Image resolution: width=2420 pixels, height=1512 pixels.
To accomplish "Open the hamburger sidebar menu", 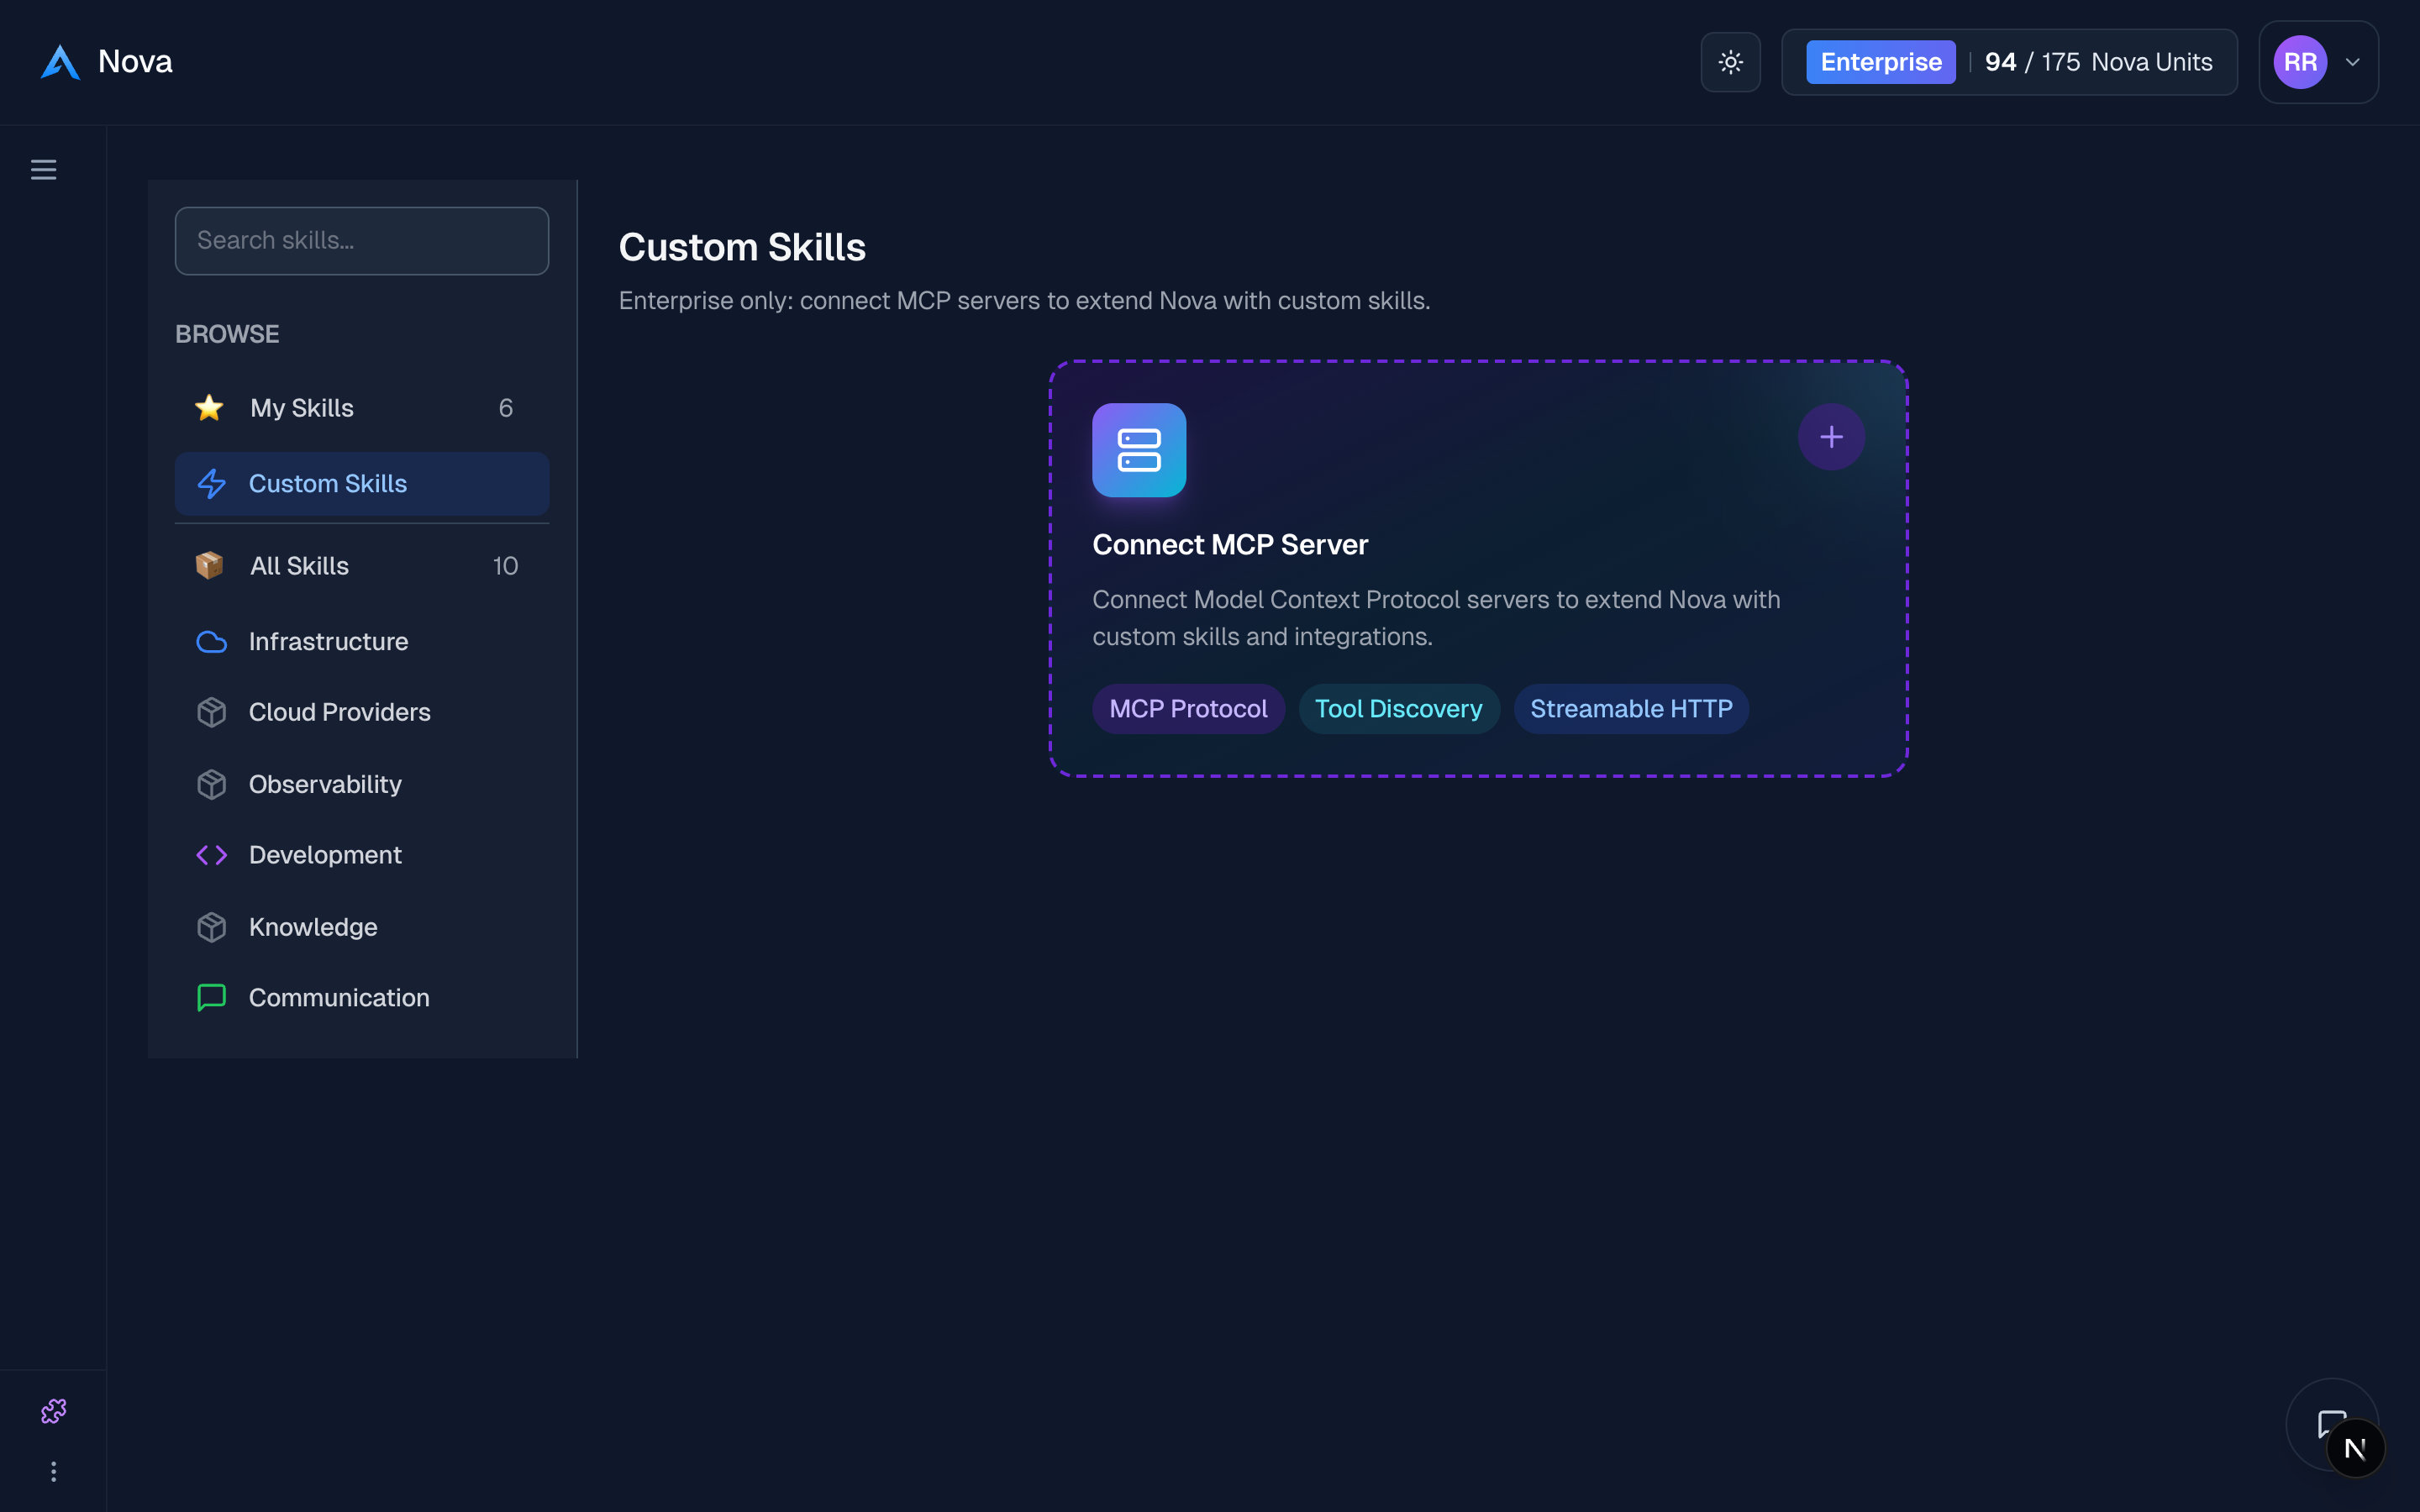I will coord(43,170).
